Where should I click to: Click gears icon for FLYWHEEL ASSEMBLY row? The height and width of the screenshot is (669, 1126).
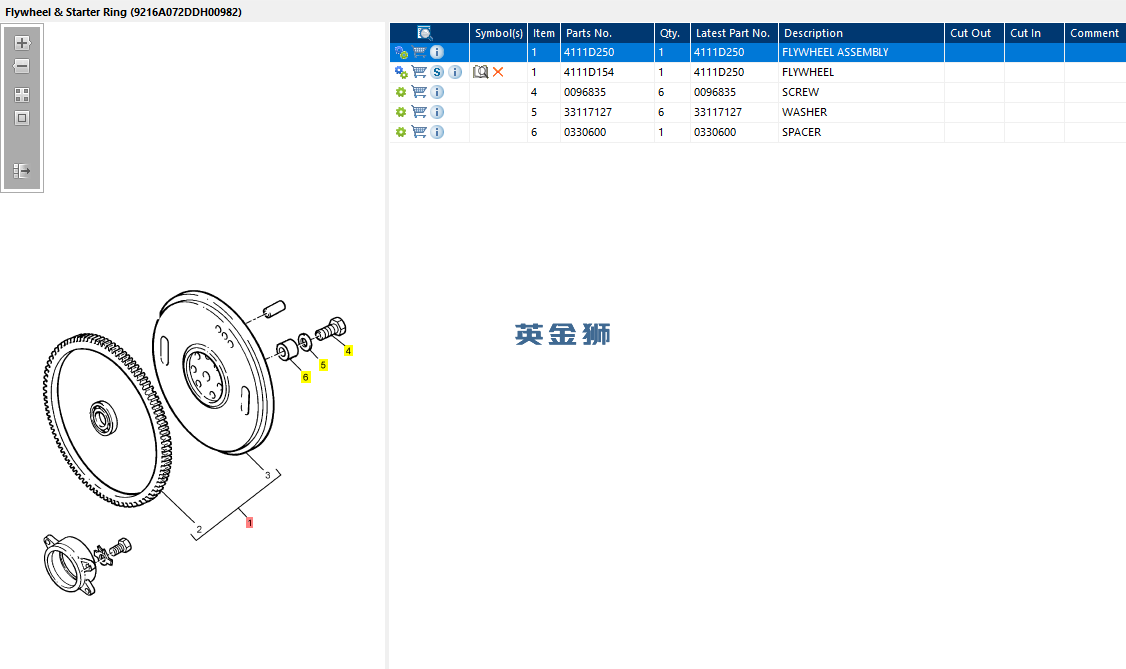tap(401, 52)
